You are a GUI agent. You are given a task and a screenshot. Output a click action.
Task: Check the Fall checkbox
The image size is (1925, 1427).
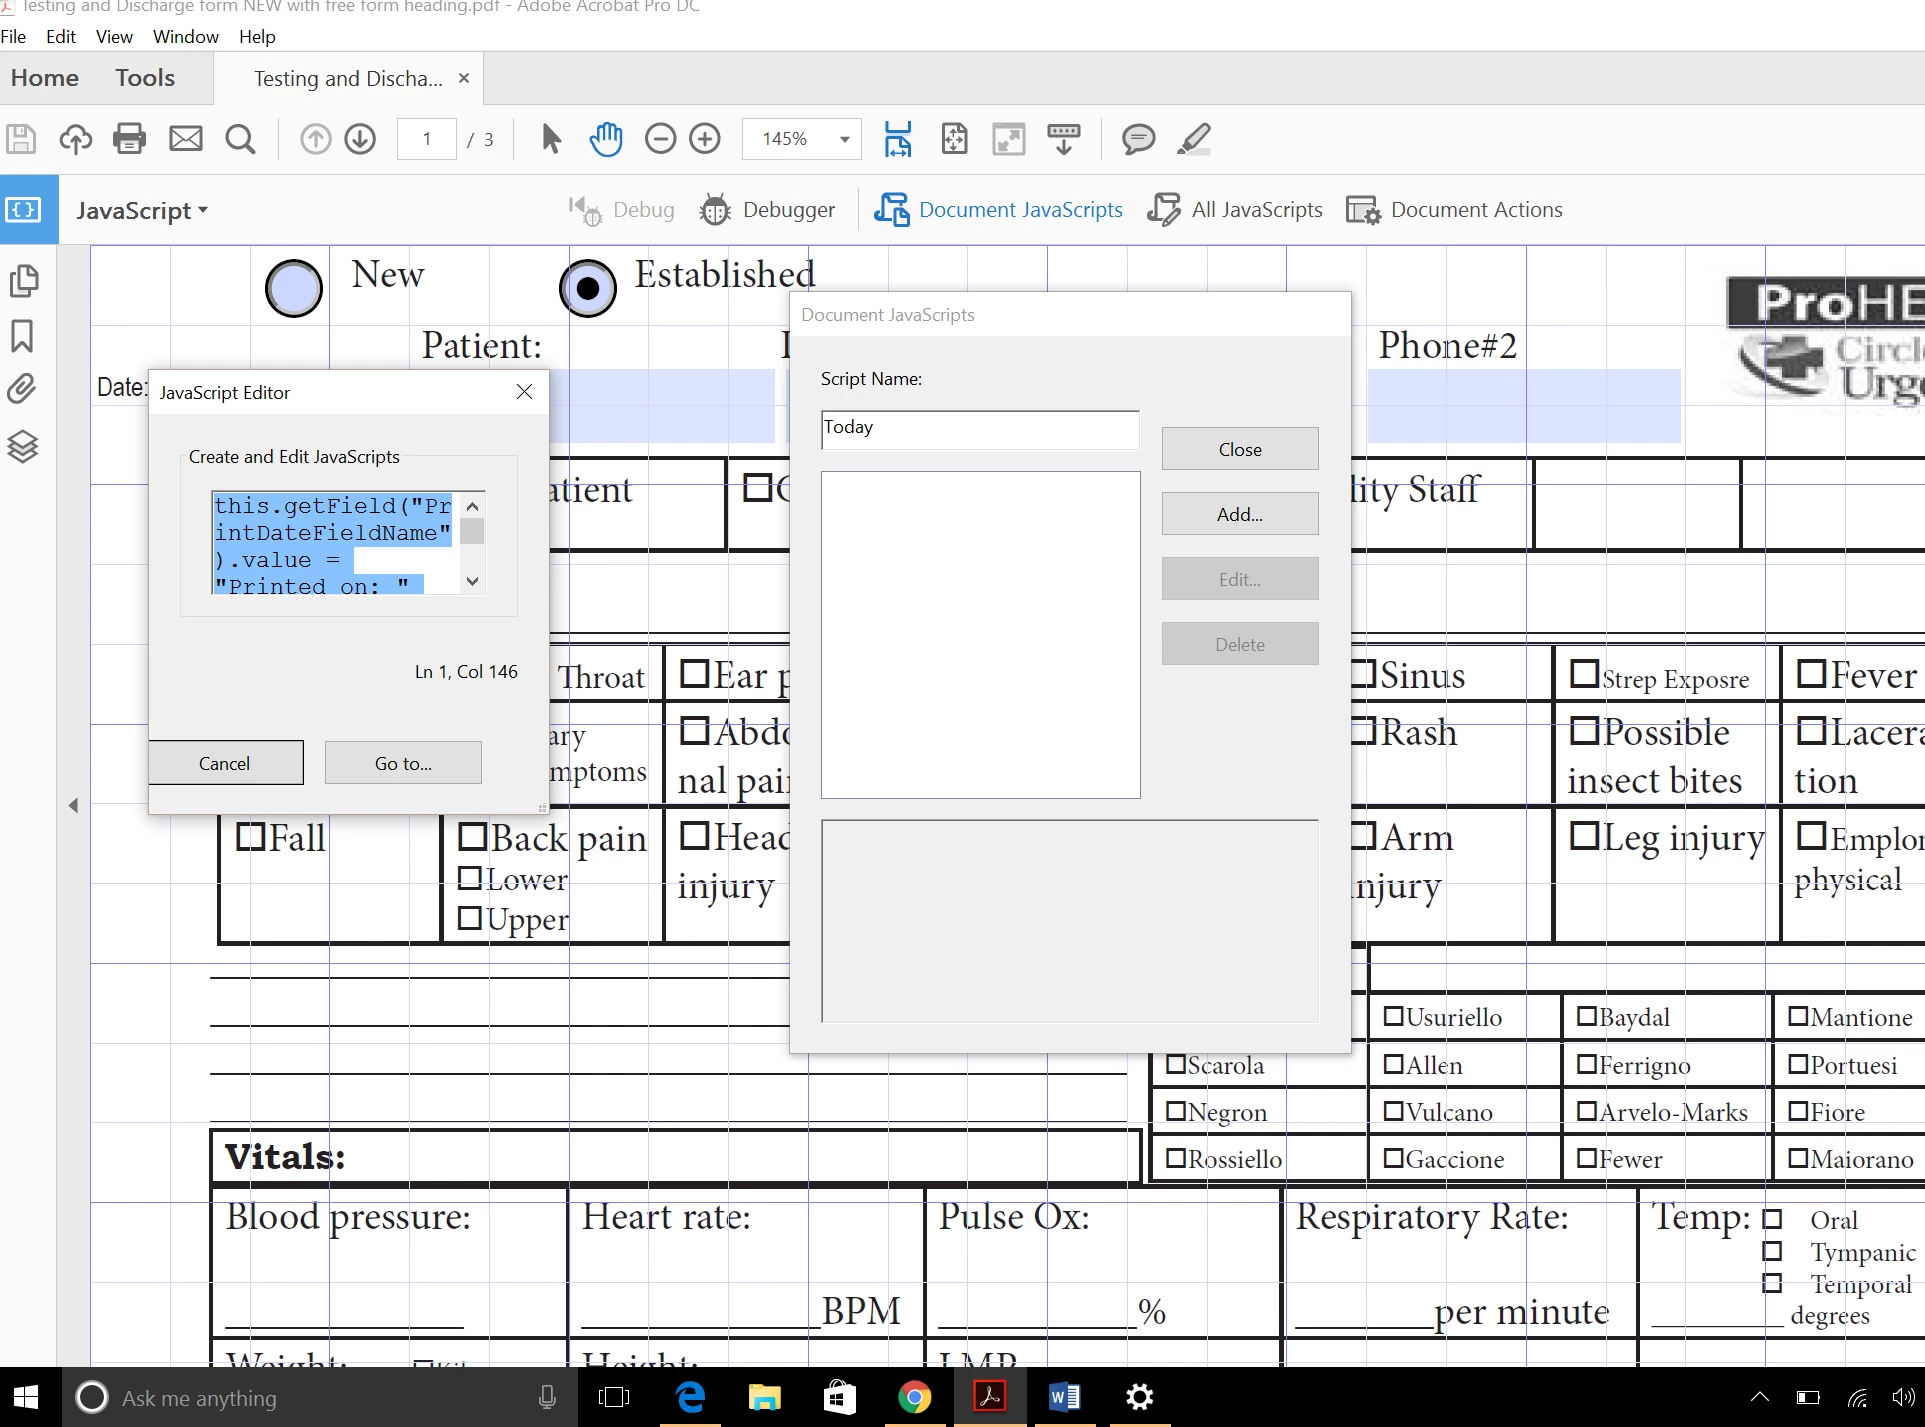pyautogui.click(x=250, y=836)
